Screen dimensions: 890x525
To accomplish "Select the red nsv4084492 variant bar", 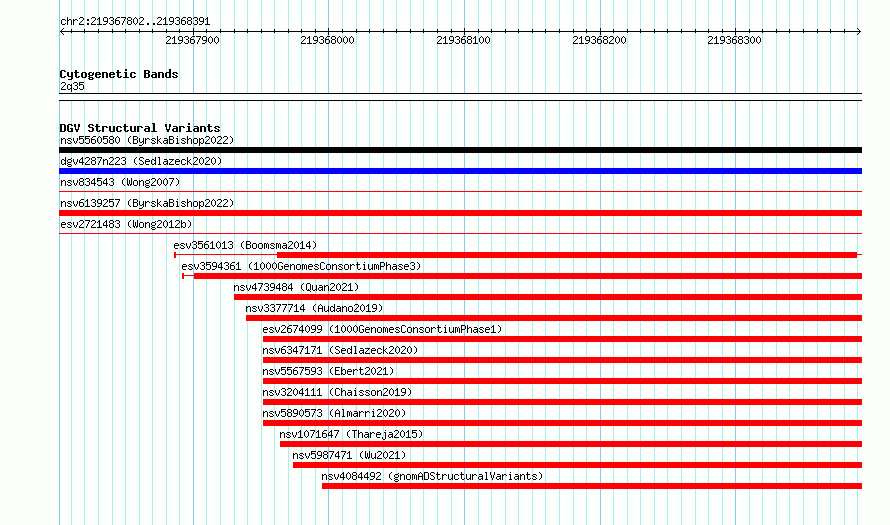I will (592, 486).
